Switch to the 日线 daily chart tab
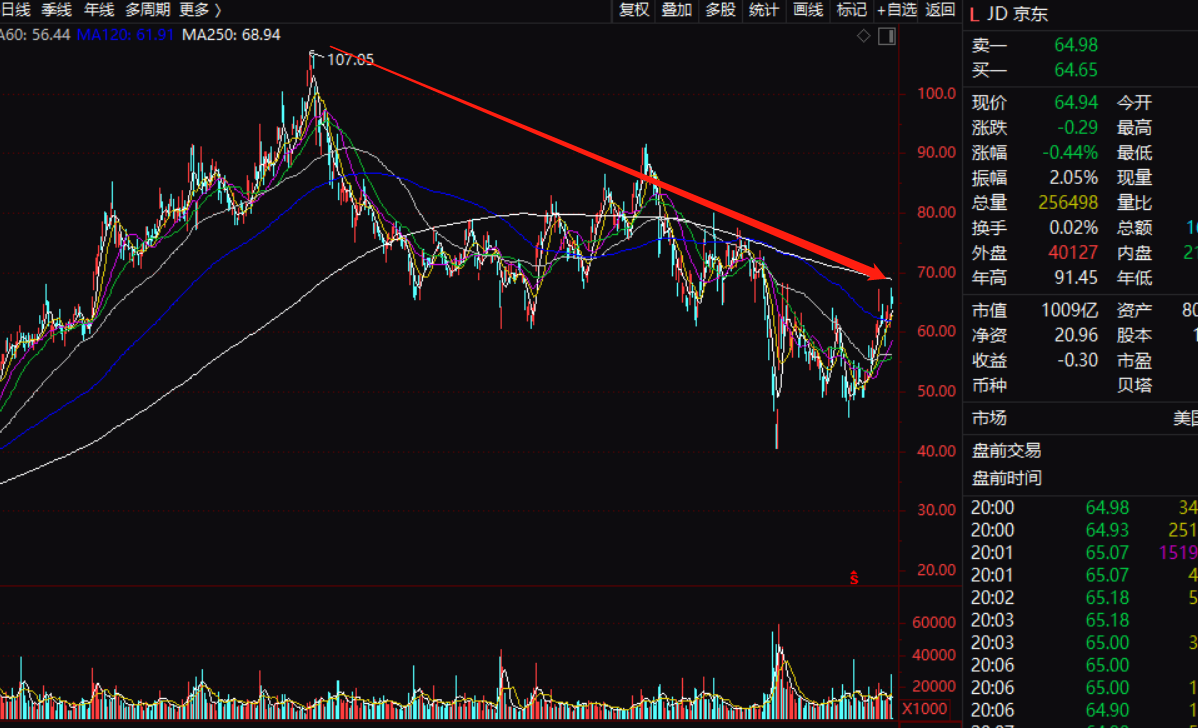This screenshot has height=728, width=1198. tap(15, 10)
